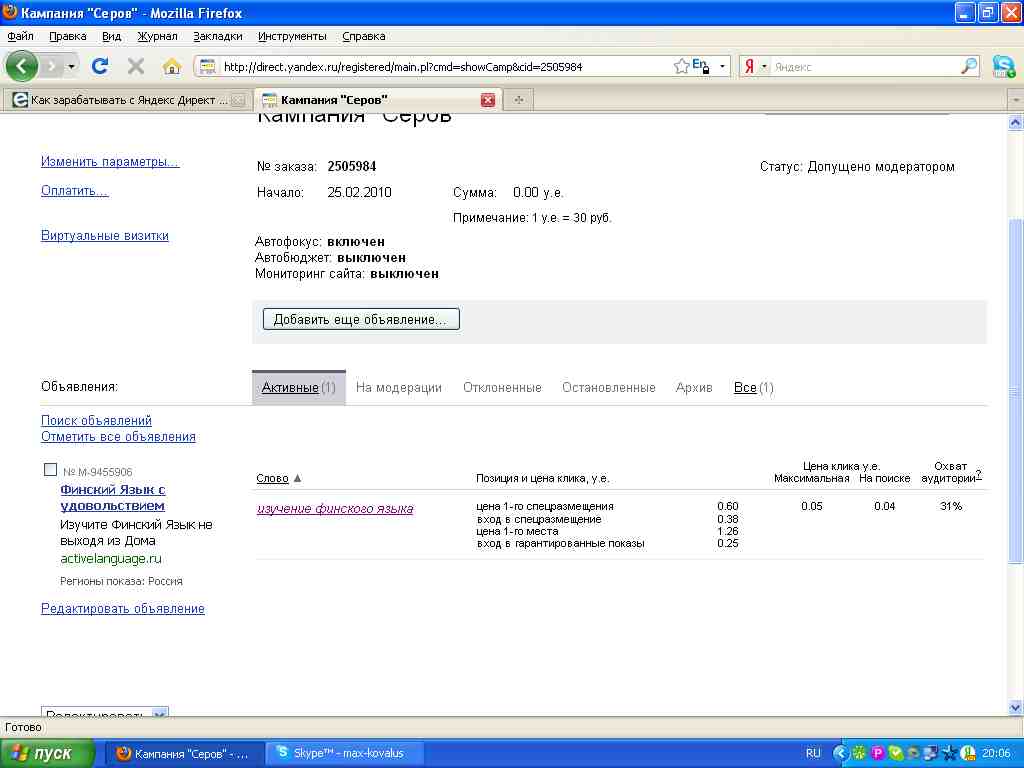
Task: Open the Изменить параметры link
Action: (x=110, y=161)
